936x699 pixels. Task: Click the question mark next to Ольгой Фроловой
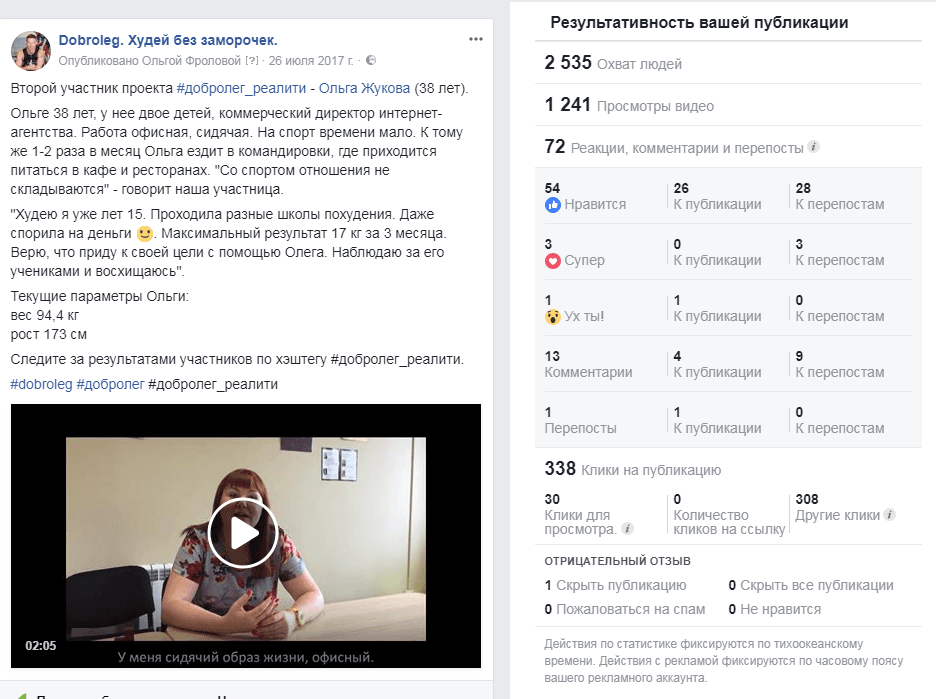(252, 61)
